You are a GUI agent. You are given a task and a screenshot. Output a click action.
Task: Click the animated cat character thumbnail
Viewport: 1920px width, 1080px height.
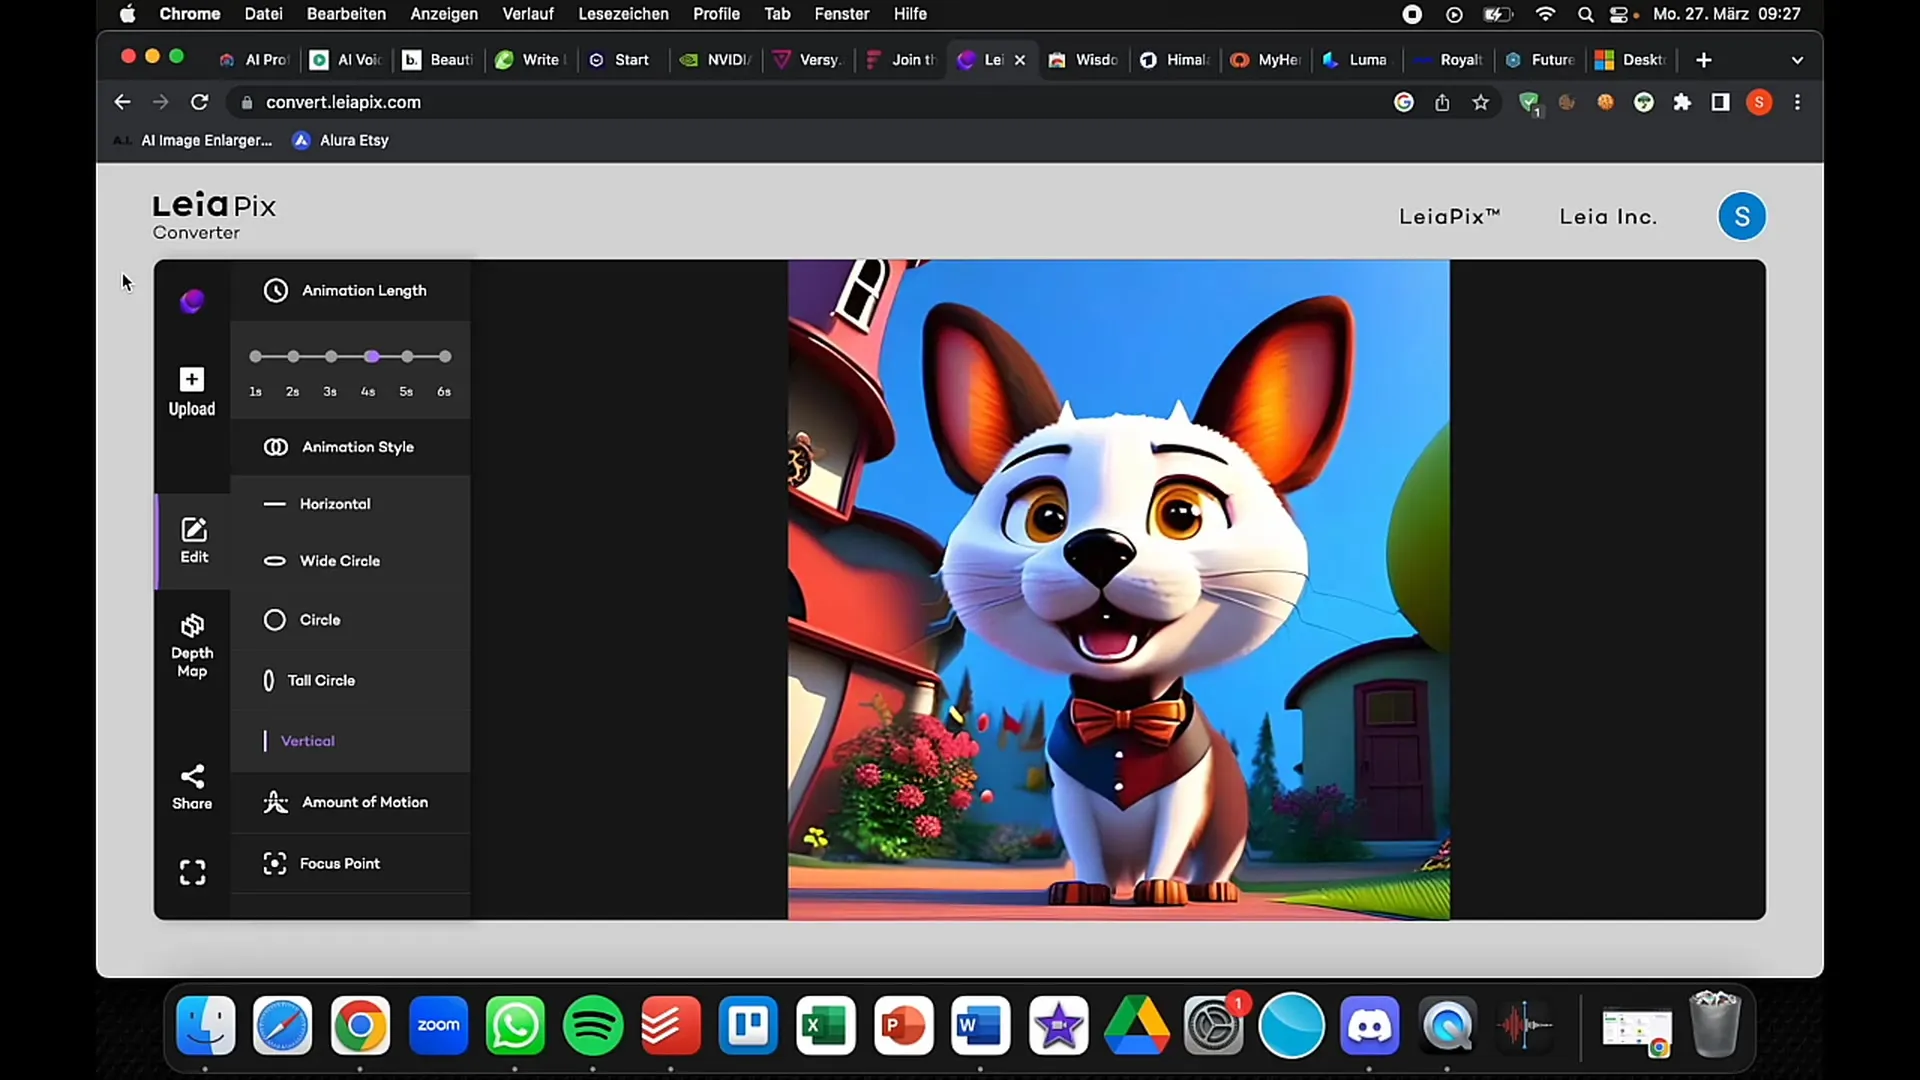point(1117,589)
